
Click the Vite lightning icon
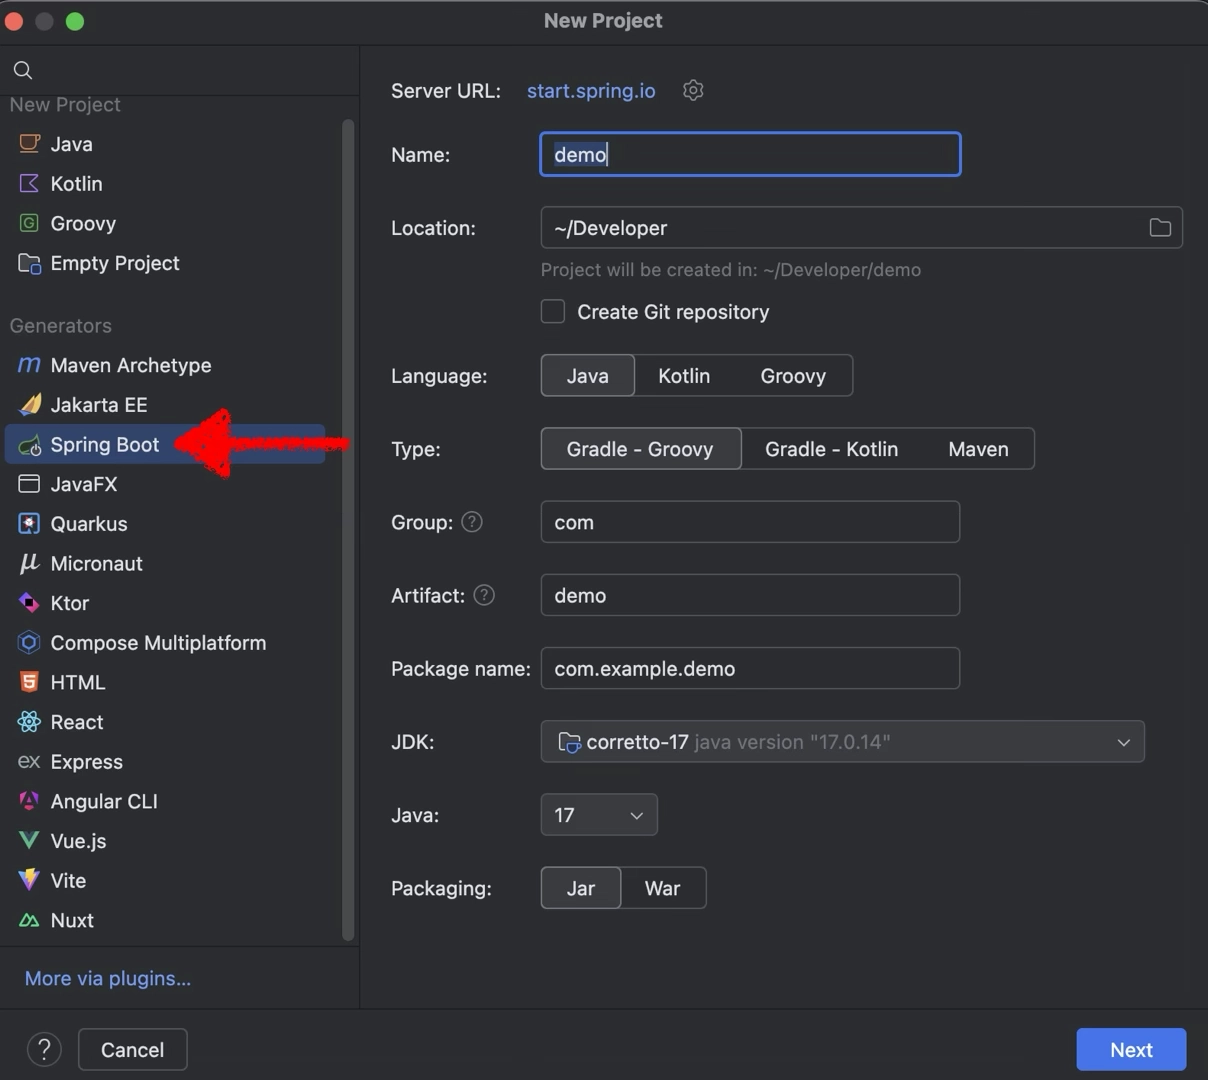[x=30, y=880]
